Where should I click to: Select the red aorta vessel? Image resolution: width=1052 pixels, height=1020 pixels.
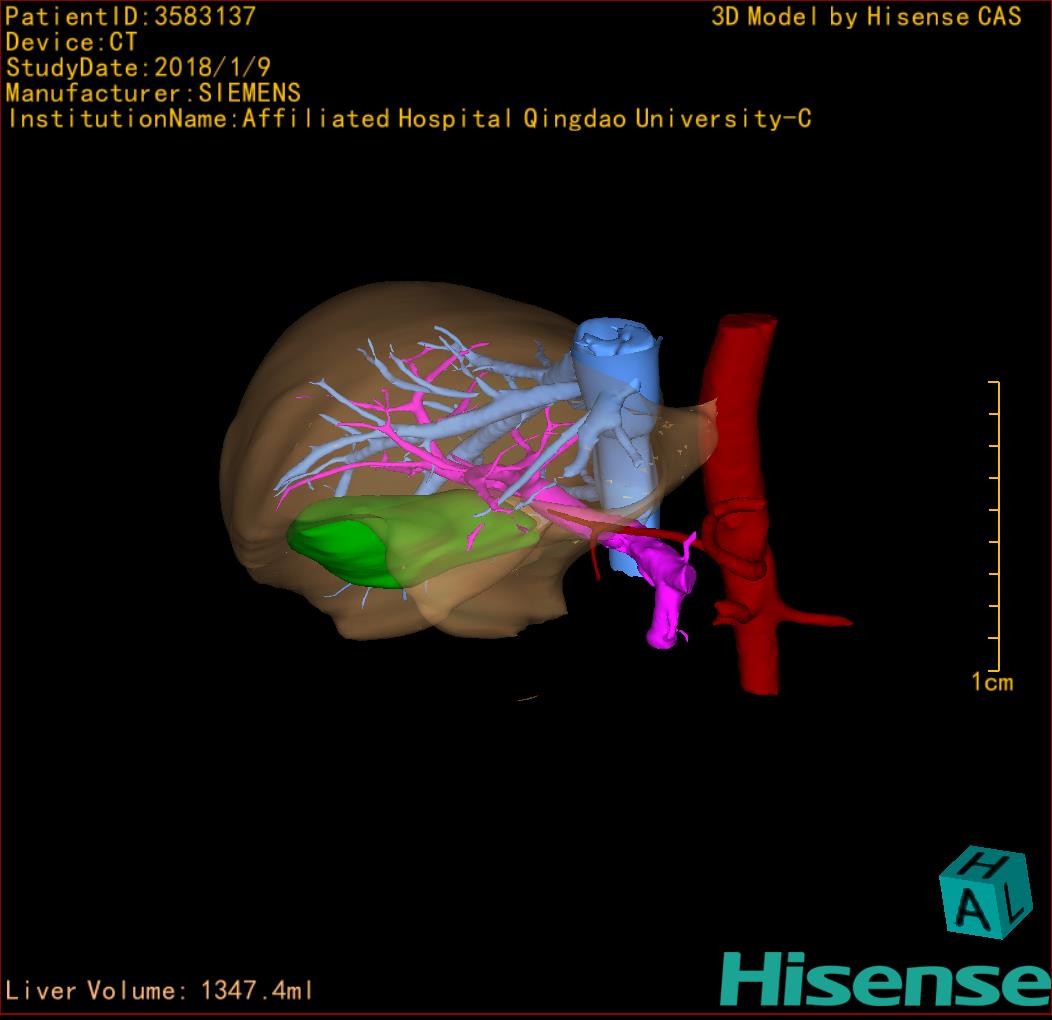pyautogui.click(x=742, y=420)
